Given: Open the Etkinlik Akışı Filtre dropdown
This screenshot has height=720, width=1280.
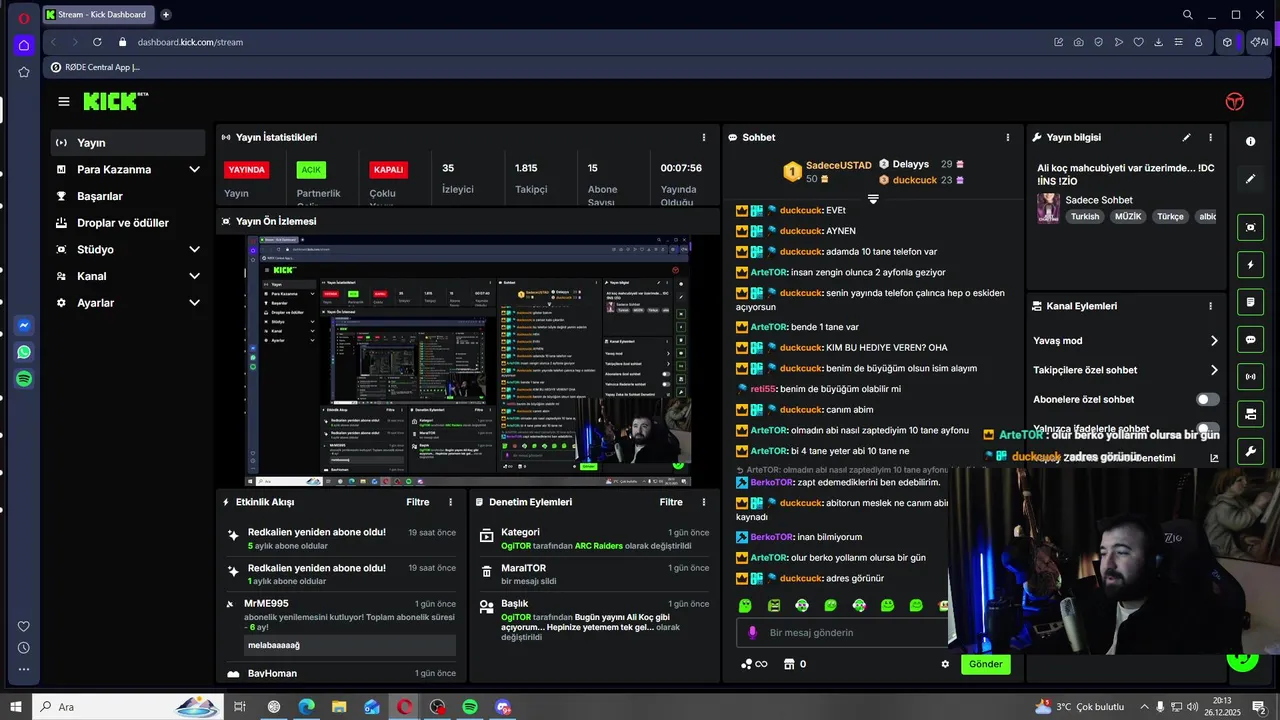Looking at the screenshot, I should (x=418, y=502).
